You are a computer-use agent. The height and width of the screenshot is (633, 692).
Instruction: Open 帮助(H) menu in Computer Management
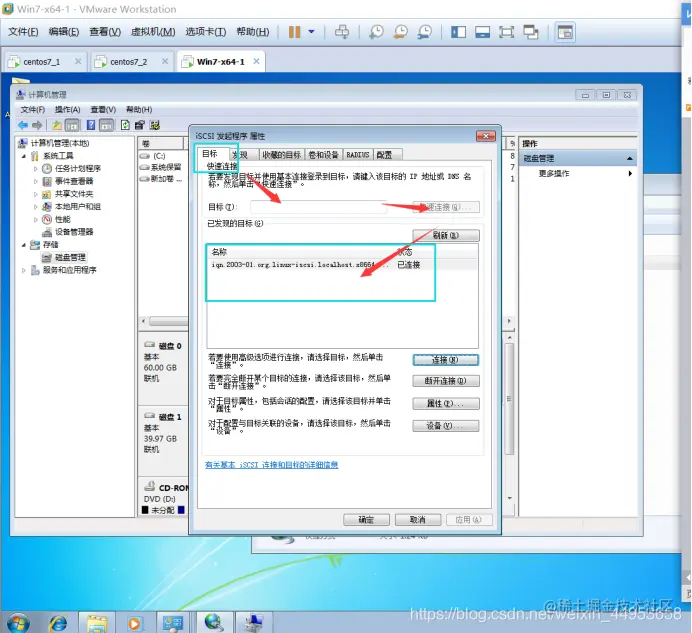139,109
